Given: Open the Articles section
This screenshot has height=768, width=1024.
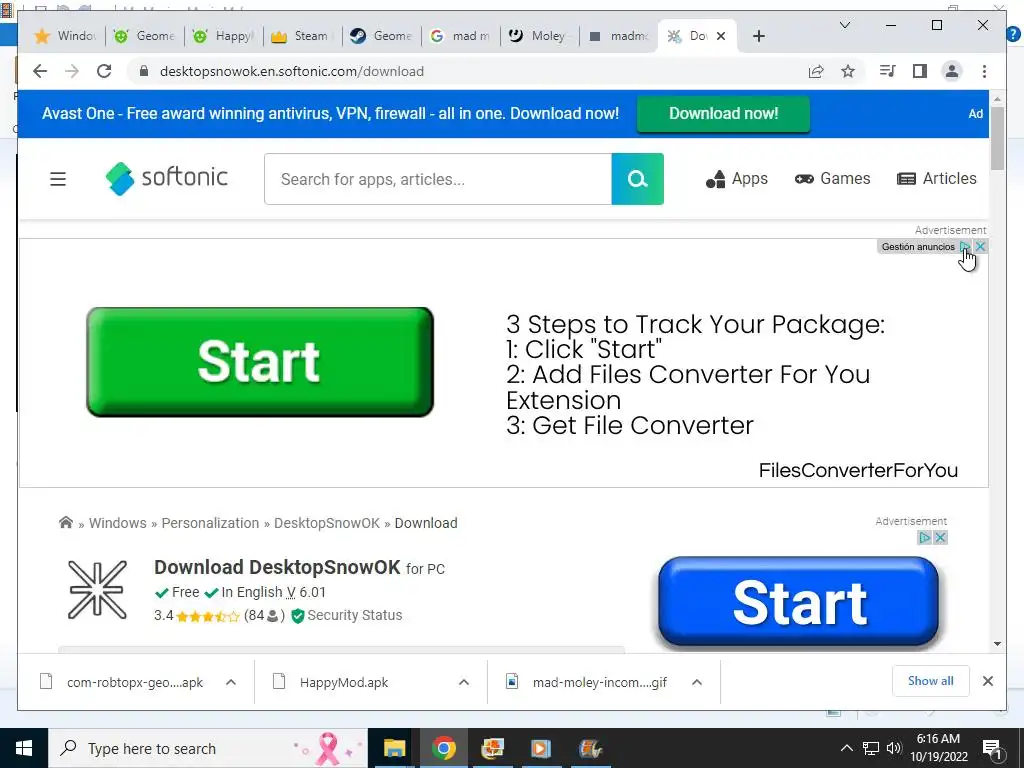Looking at the screenshot, I should (x=936, y=178).
